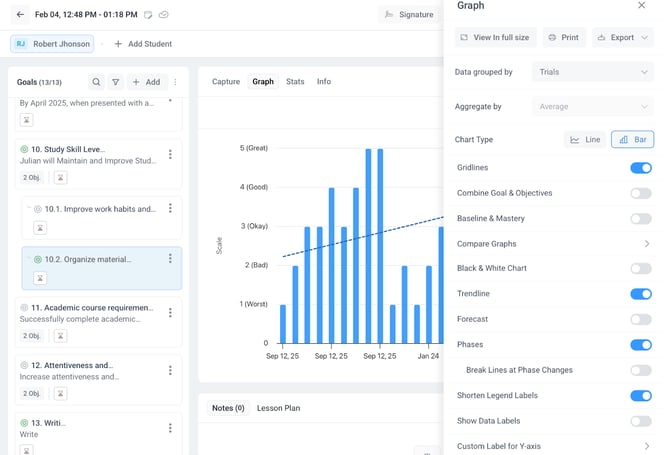Click the cloud sync icon

tap(164, 15)
